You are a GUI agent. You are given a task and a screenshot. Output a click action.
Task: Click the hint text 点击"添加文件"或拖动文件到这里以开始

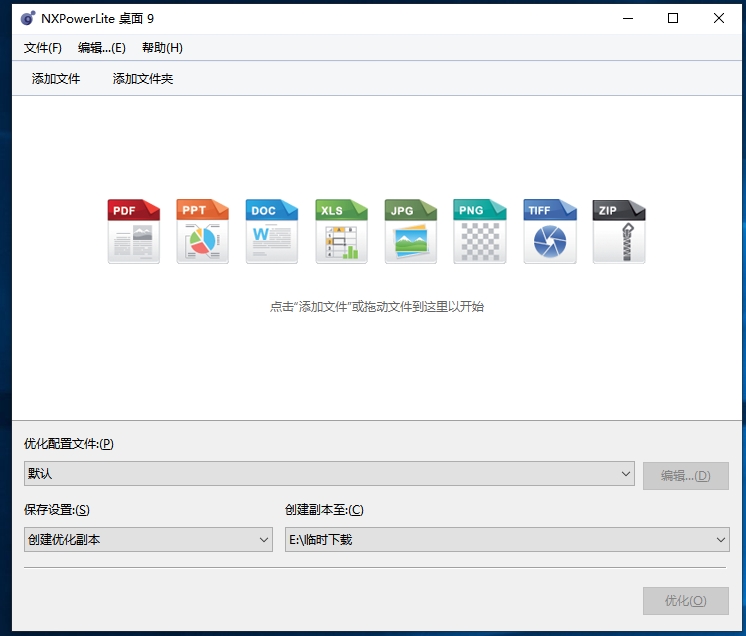pos(377,306)
